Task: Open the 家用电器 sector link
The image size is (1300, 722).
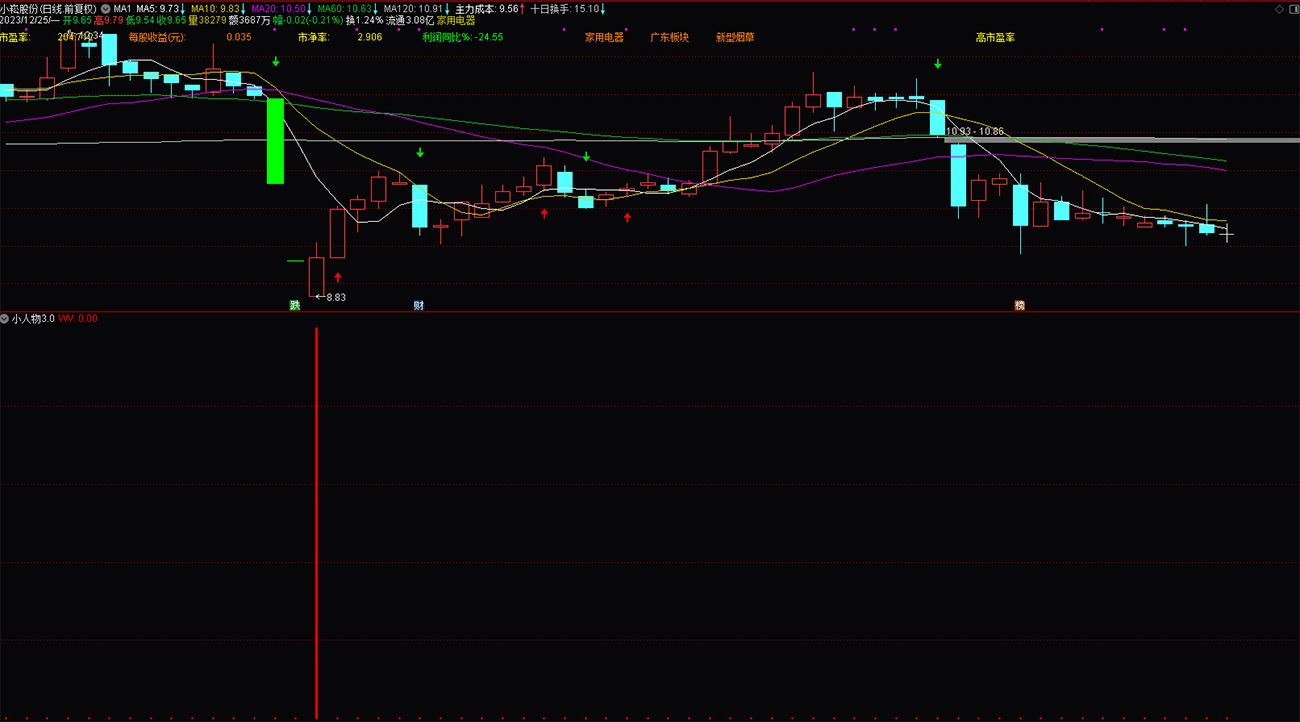Action: tap(604, 37)
